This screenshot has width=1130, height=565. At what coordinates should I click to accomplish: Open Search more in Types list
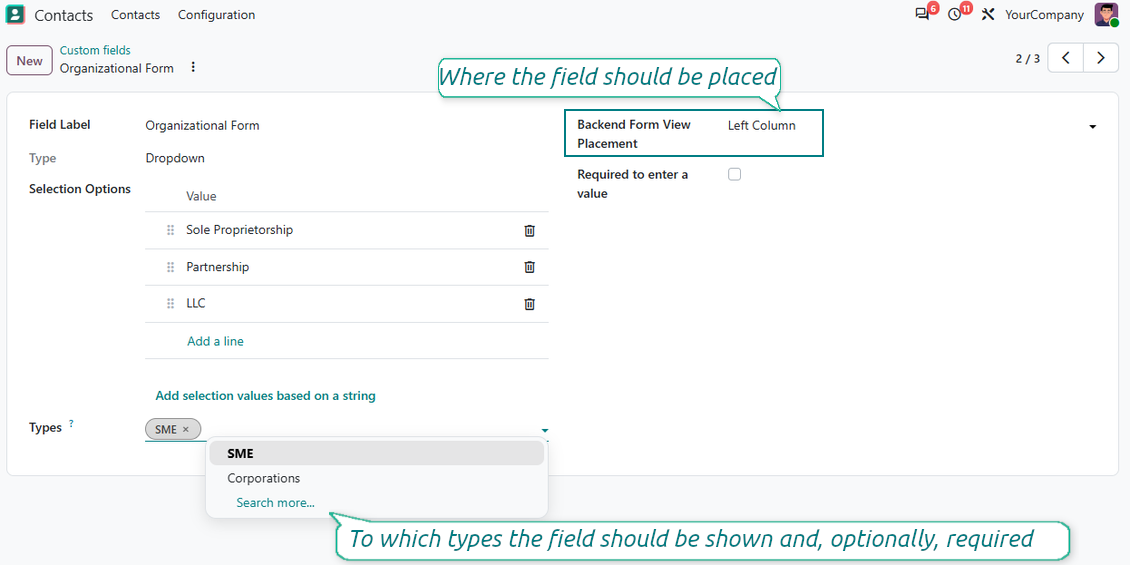tap(275, 502)
